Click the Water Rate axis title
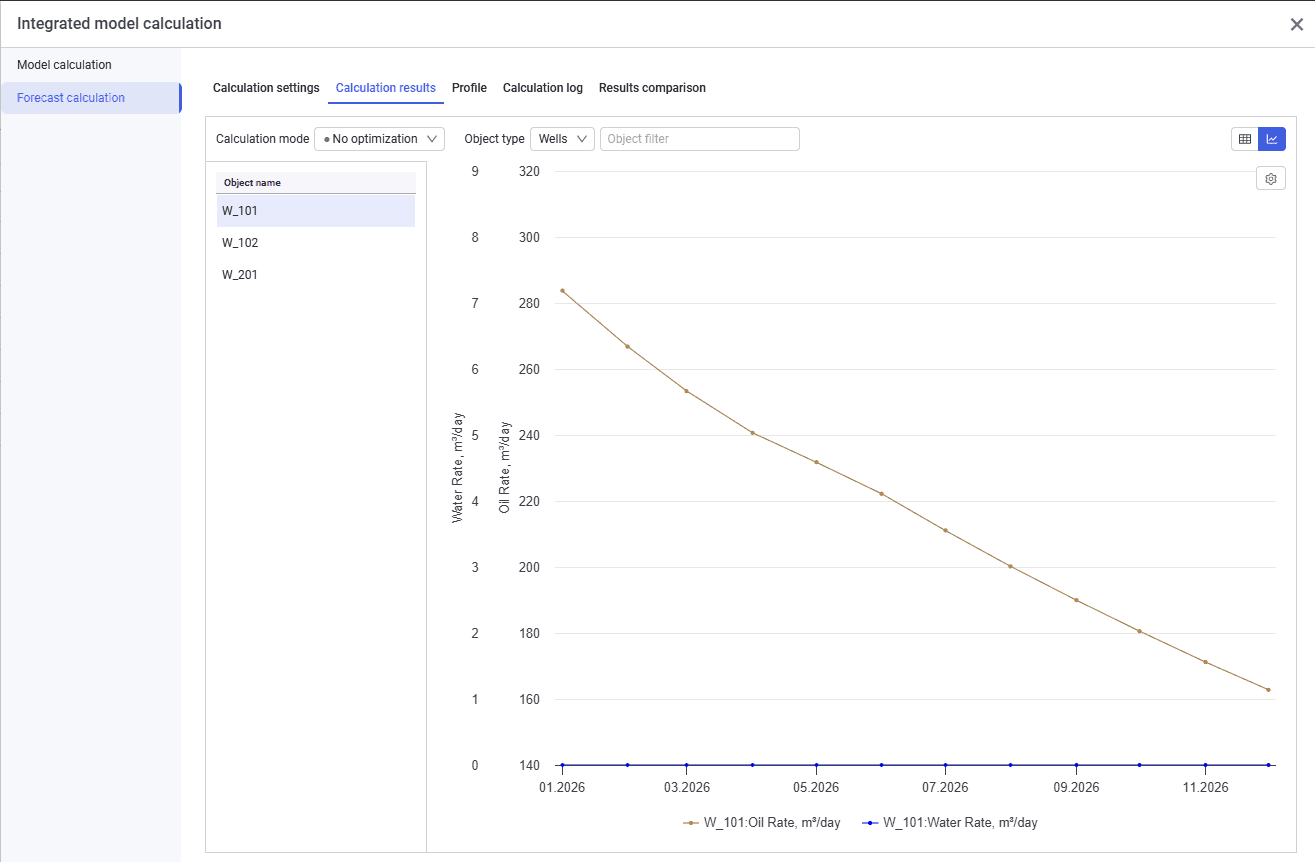The height and width of the screenshot is (862, 1315). coord(458,467)
